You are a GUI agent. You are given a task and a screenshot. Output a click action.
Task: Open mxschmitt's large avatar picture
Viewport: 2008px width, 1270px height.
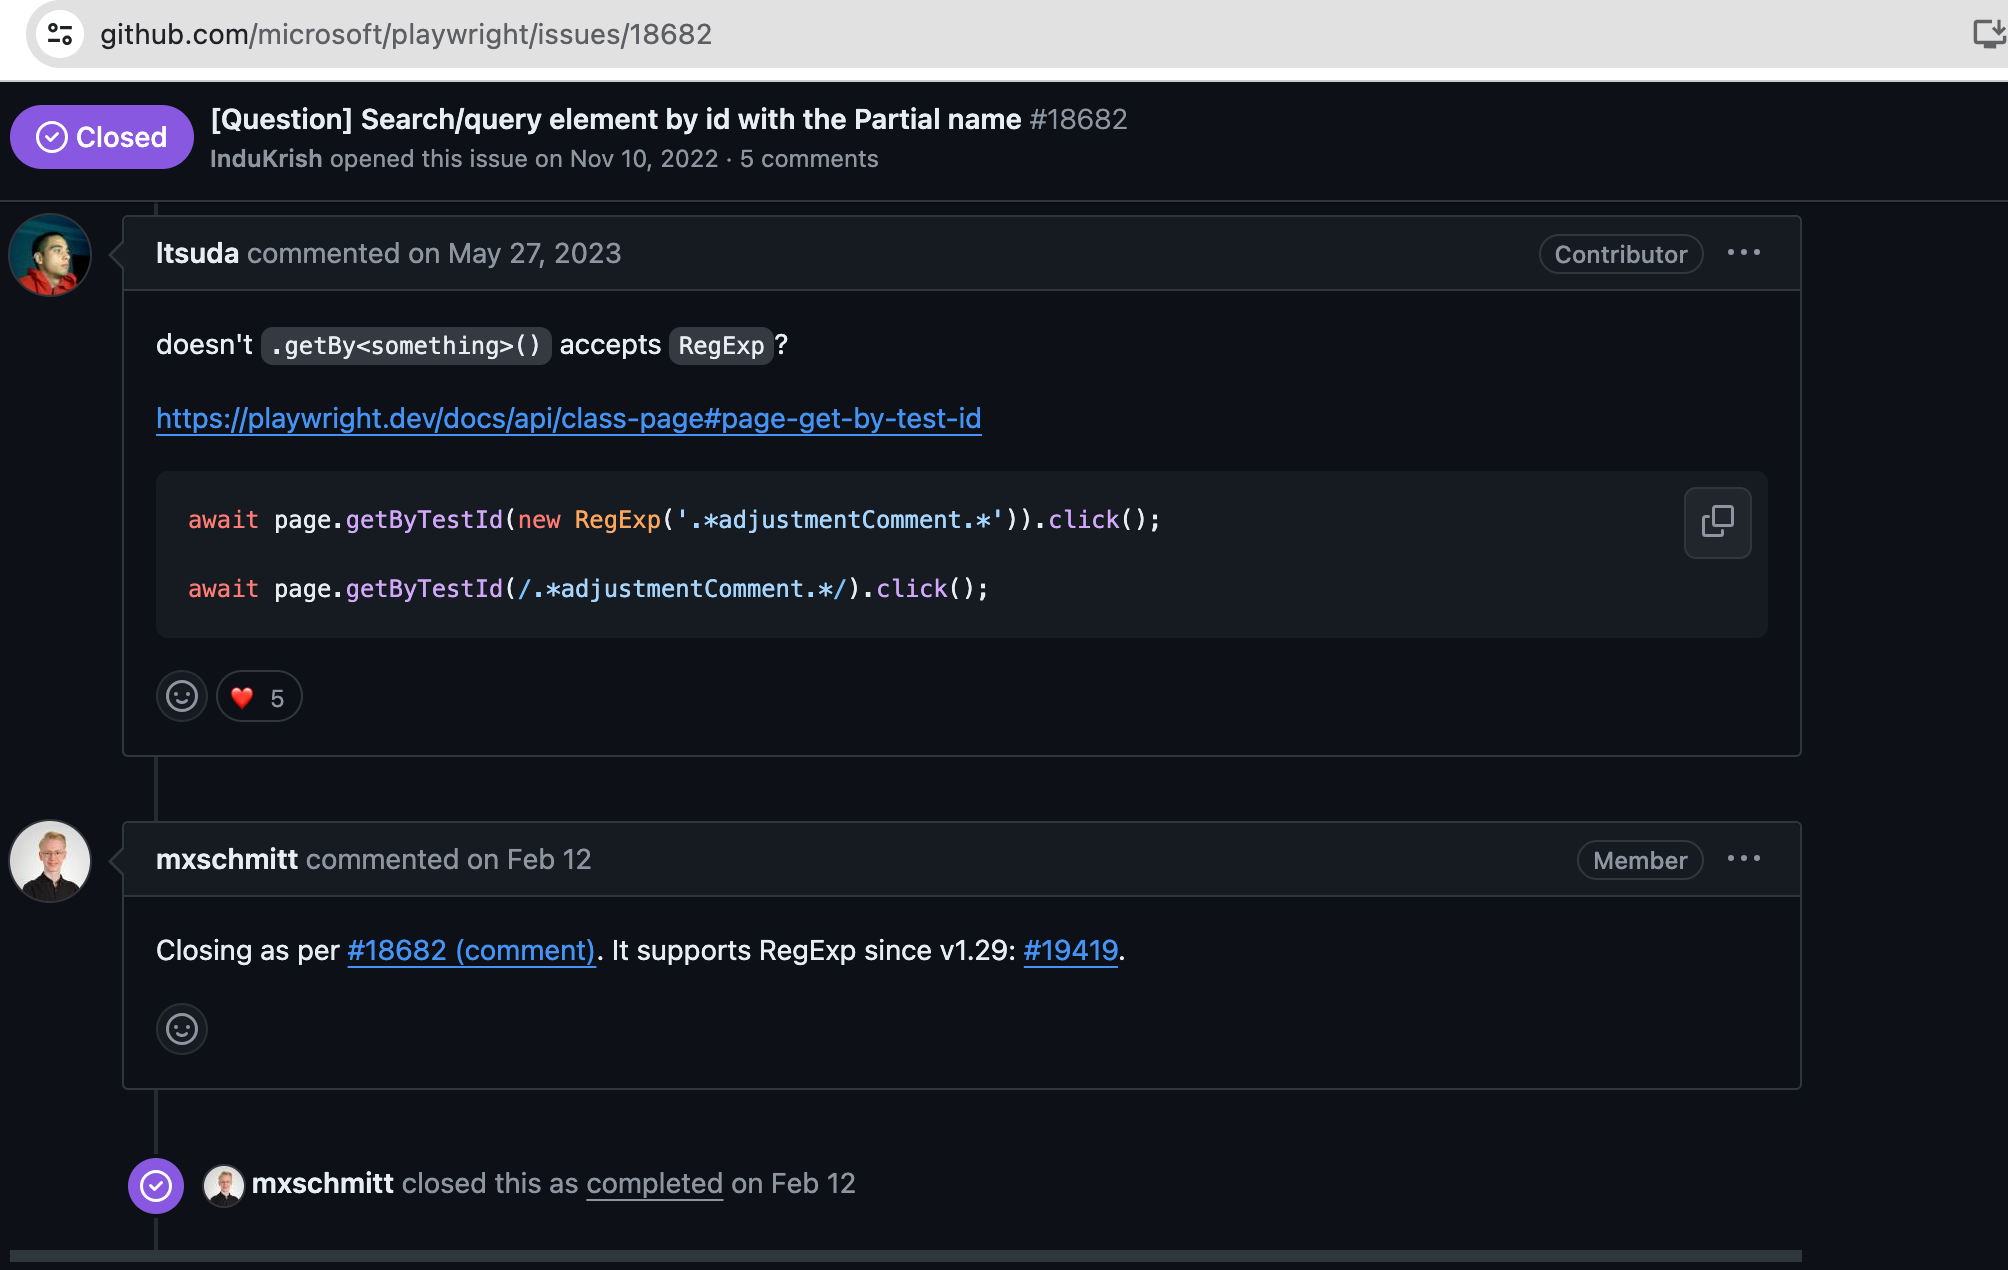(x=50, y=861)
